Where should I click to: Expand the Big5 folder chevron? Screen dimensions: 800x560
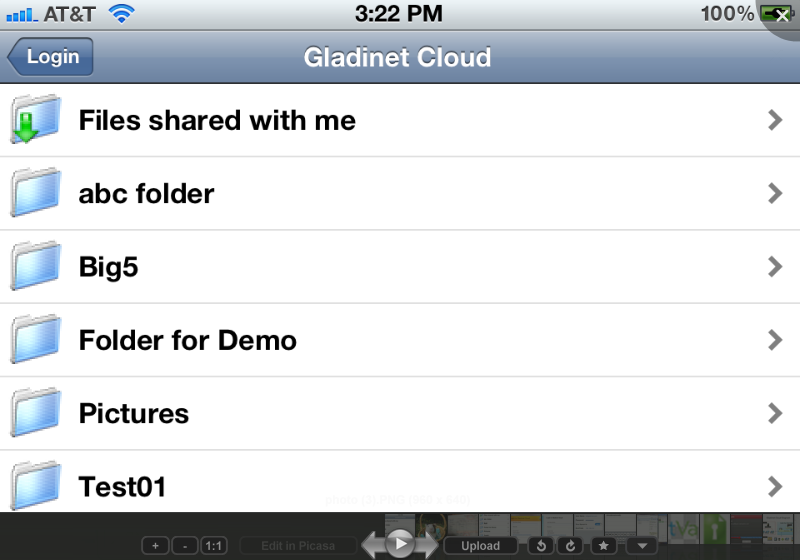tap(774, 267)
